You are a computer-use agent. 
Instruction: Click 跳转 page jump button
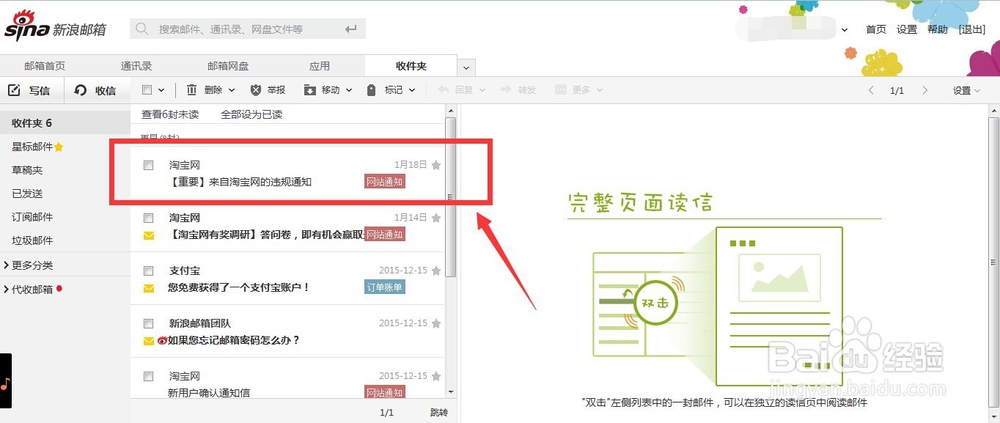pos(439,413)
